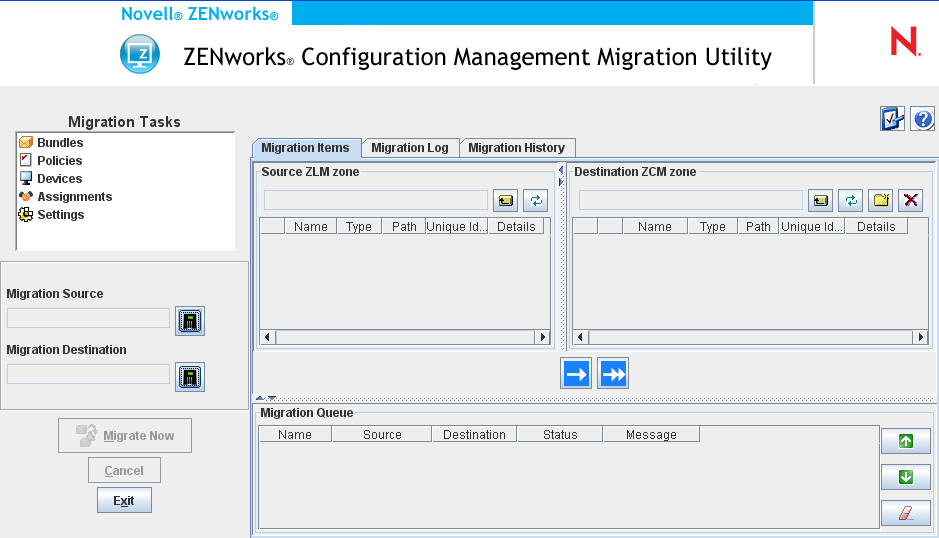939x538 pixels.
Task: Sort Destination zone by Name column
Action: (655, 226)
